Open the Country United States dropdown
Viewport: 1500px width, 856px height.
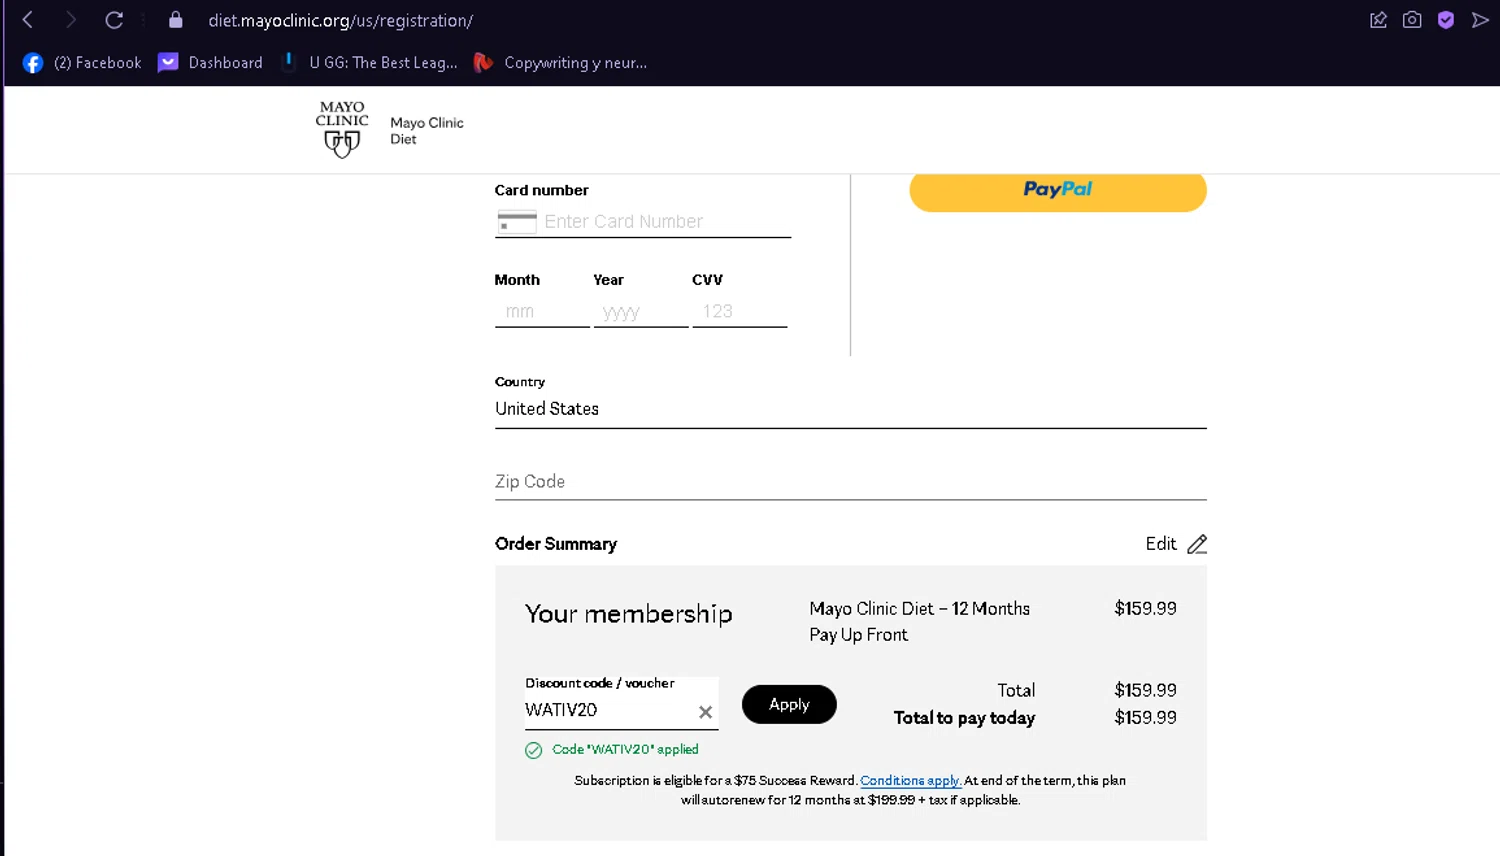point(851,409)
